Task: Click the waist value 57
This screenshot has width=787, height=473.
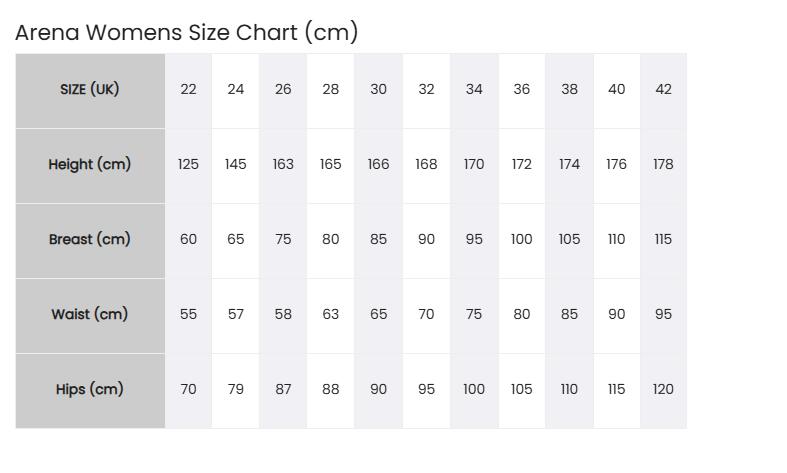Action: tap(235, 316)
